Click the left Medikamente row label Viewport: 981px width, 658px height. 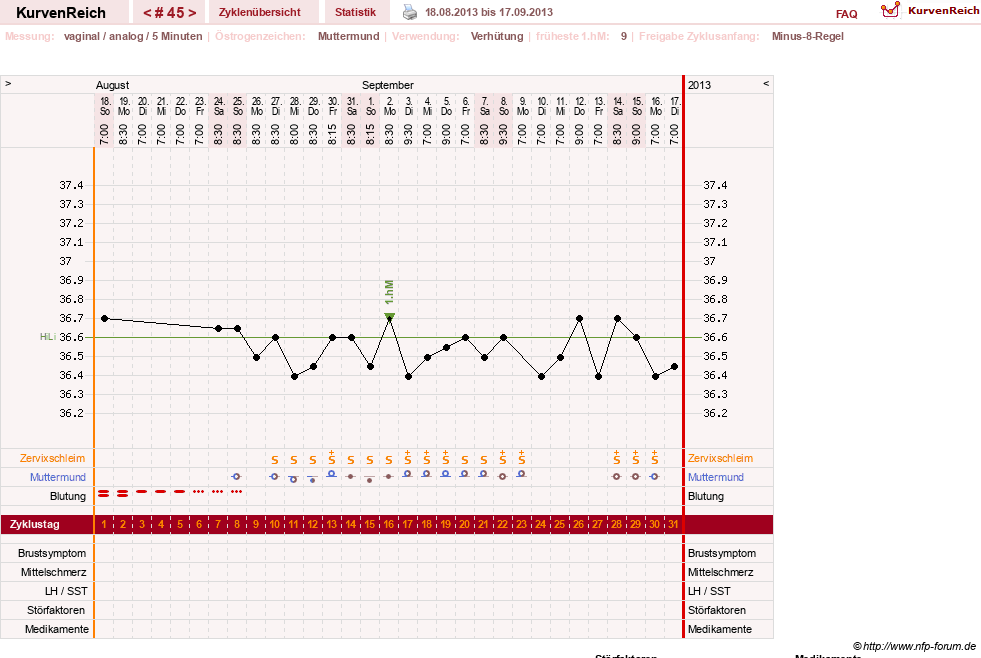(x=57, y=629)
